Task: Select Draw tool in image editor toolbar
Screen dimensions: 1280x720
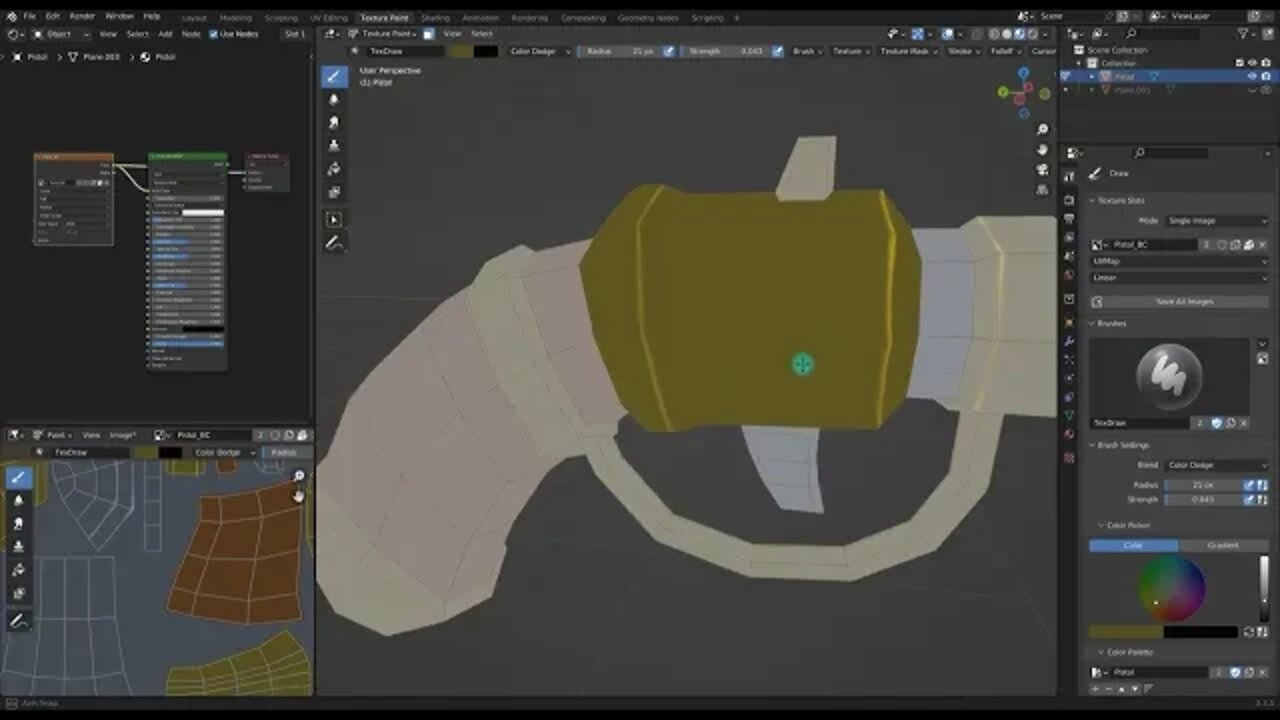Action: click(18, 477)
